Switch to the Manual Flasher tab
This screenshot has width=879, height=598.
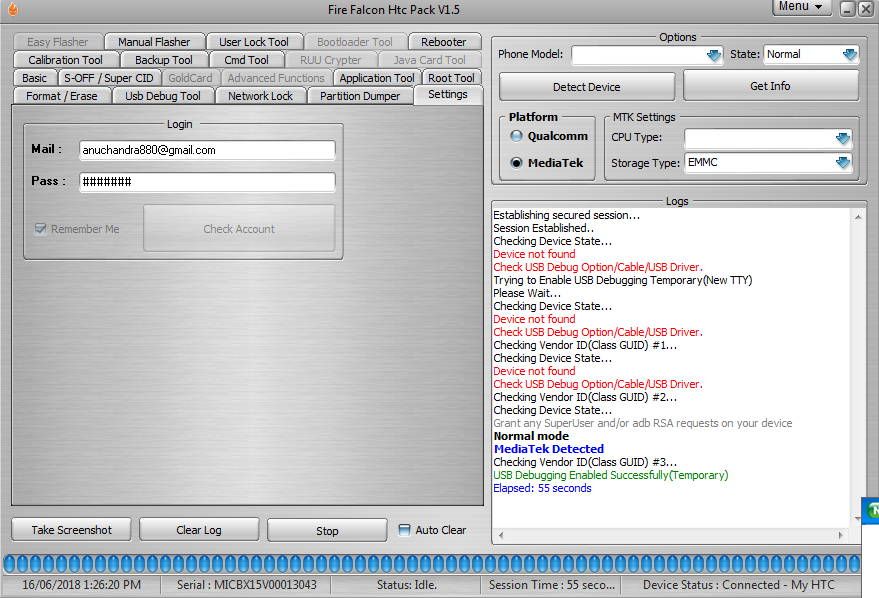click(x=154, y=42)
